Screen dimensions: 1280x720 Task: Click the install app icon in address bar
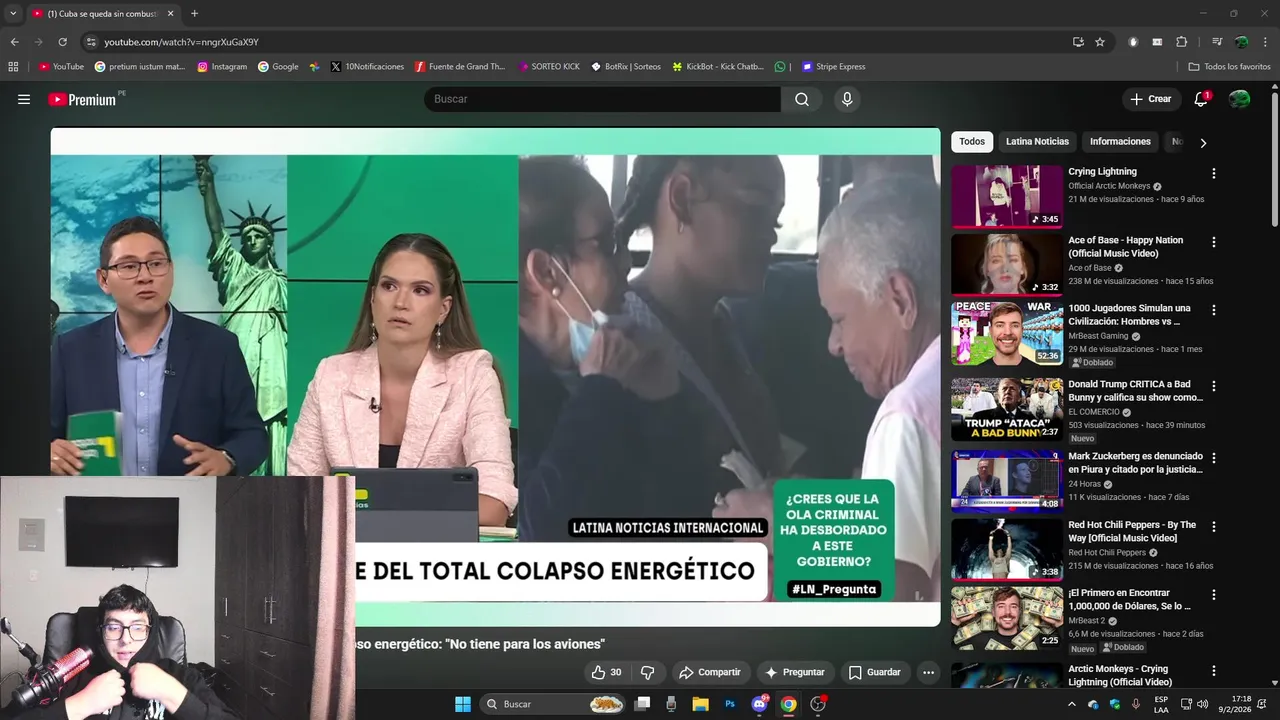click(x=1078, y=42)
